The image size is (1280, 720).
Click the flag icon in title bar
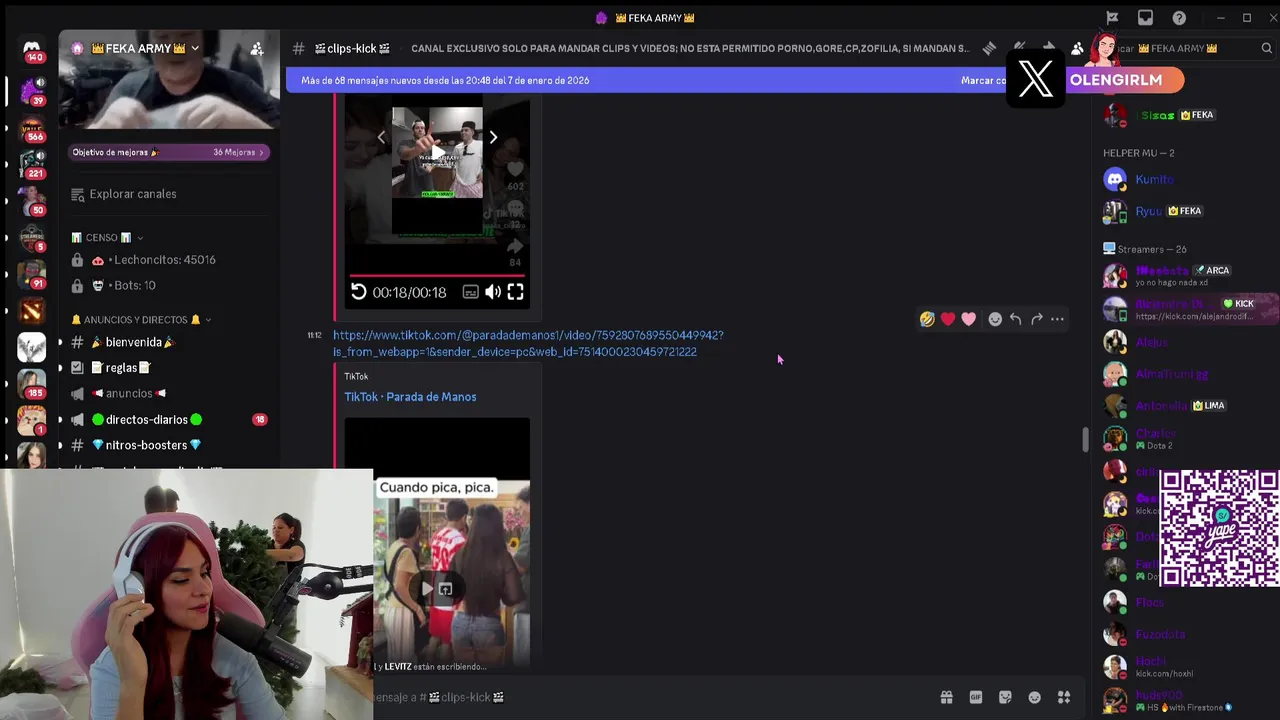pos(1112,18)
